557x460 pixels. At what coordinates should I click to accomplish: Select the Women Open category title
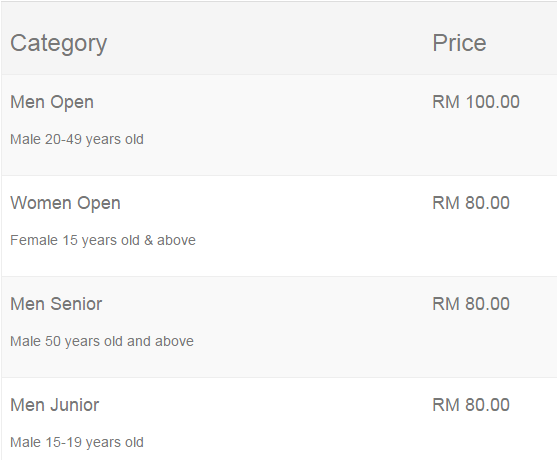pos(65,204)
